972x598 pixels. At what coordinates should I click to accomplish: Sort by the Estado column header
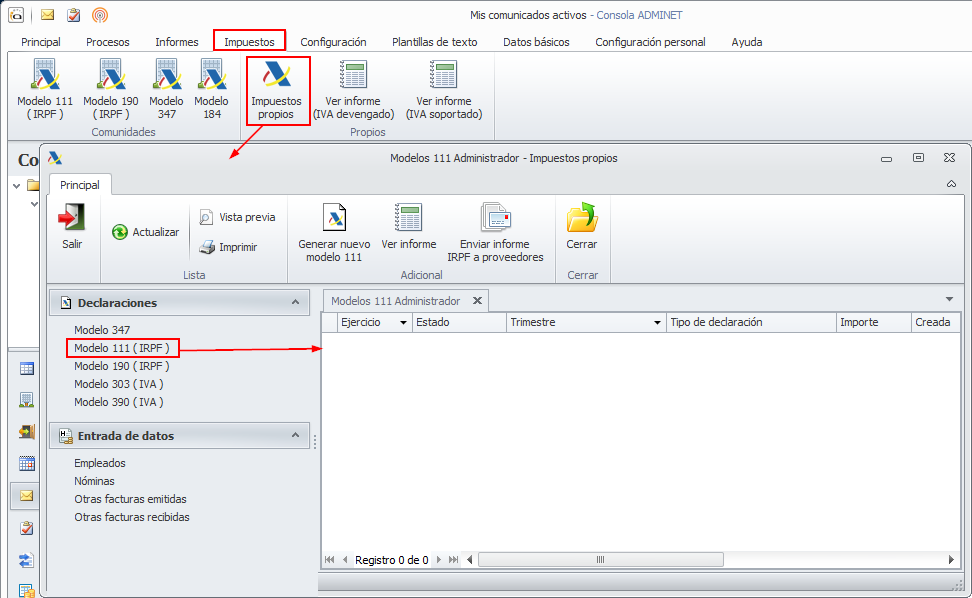459,323
